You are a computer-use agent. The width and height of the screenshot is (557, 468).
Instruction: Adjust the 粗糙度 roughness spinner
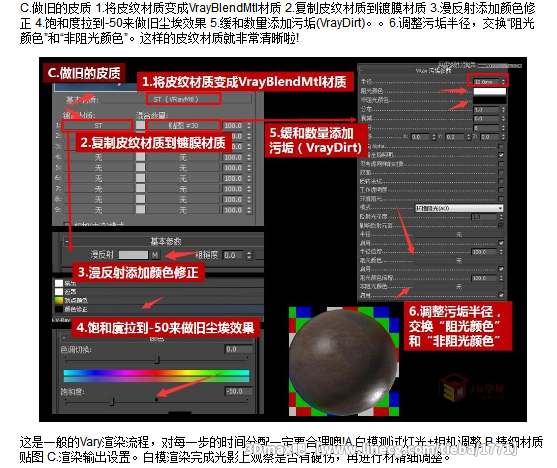tap(249, 255)
